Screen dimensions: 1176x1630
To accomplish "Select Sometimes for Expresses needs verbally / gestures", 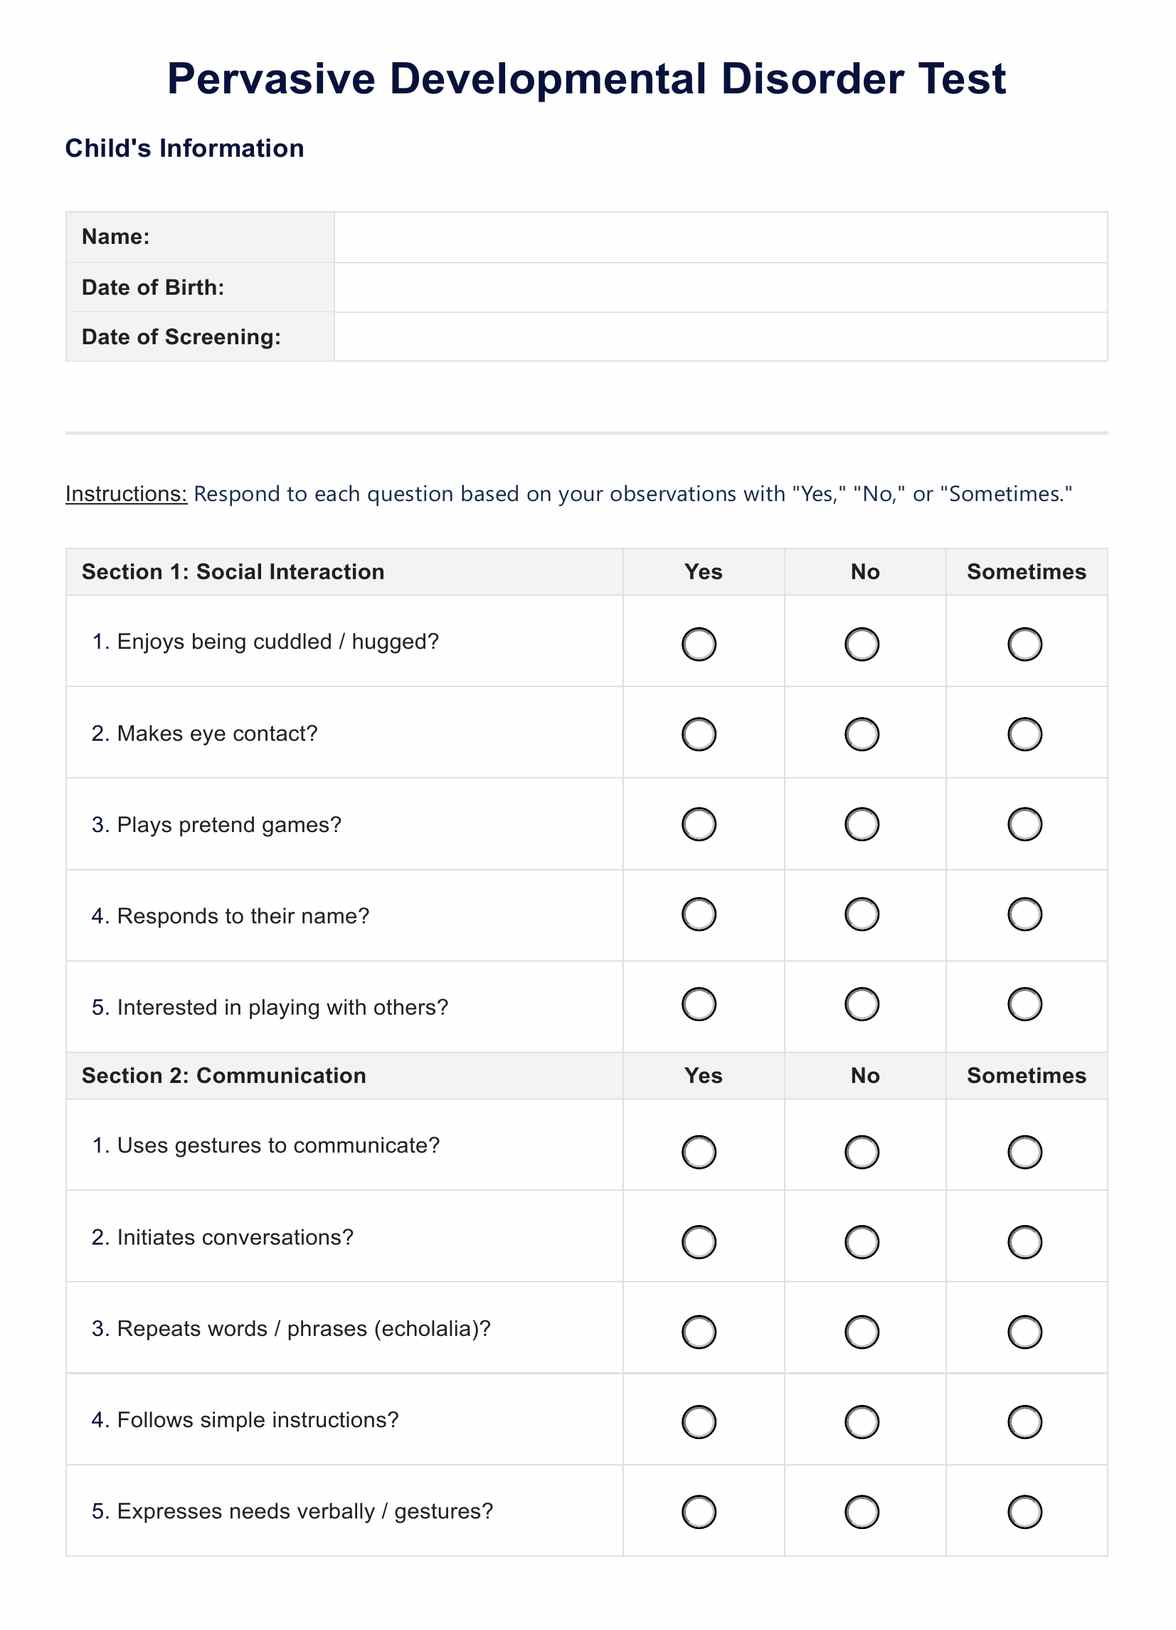I will (x=1025, y=1511).
